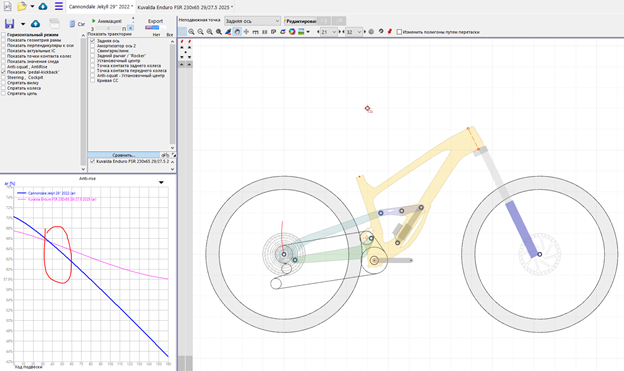
Task: Check the Кривая СС trajectory option
Action: [93, 80]
